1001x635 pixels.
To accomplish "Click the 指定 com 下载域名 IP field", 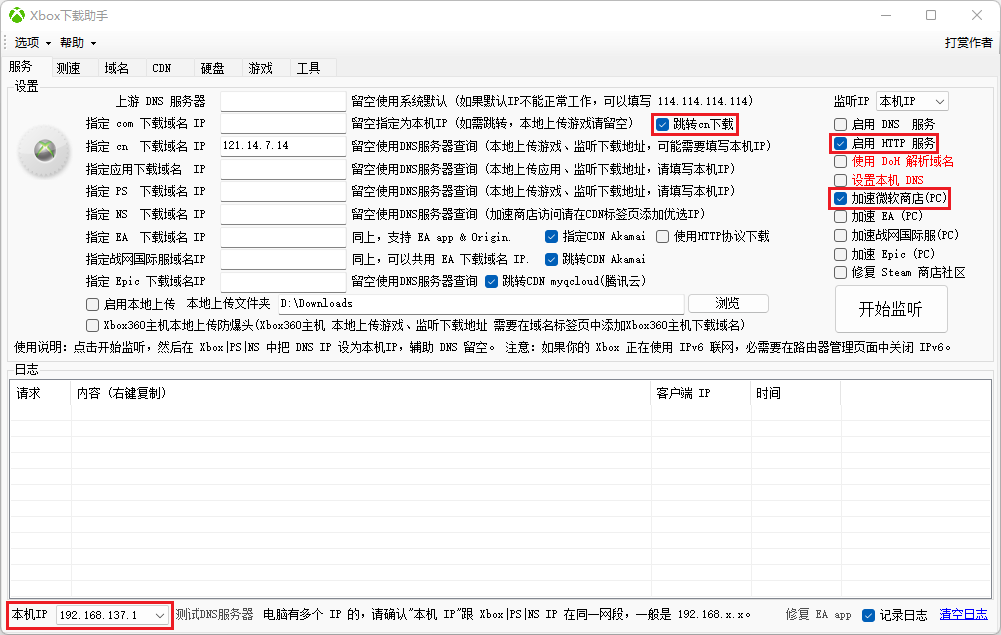I will [x=283, y=123].
